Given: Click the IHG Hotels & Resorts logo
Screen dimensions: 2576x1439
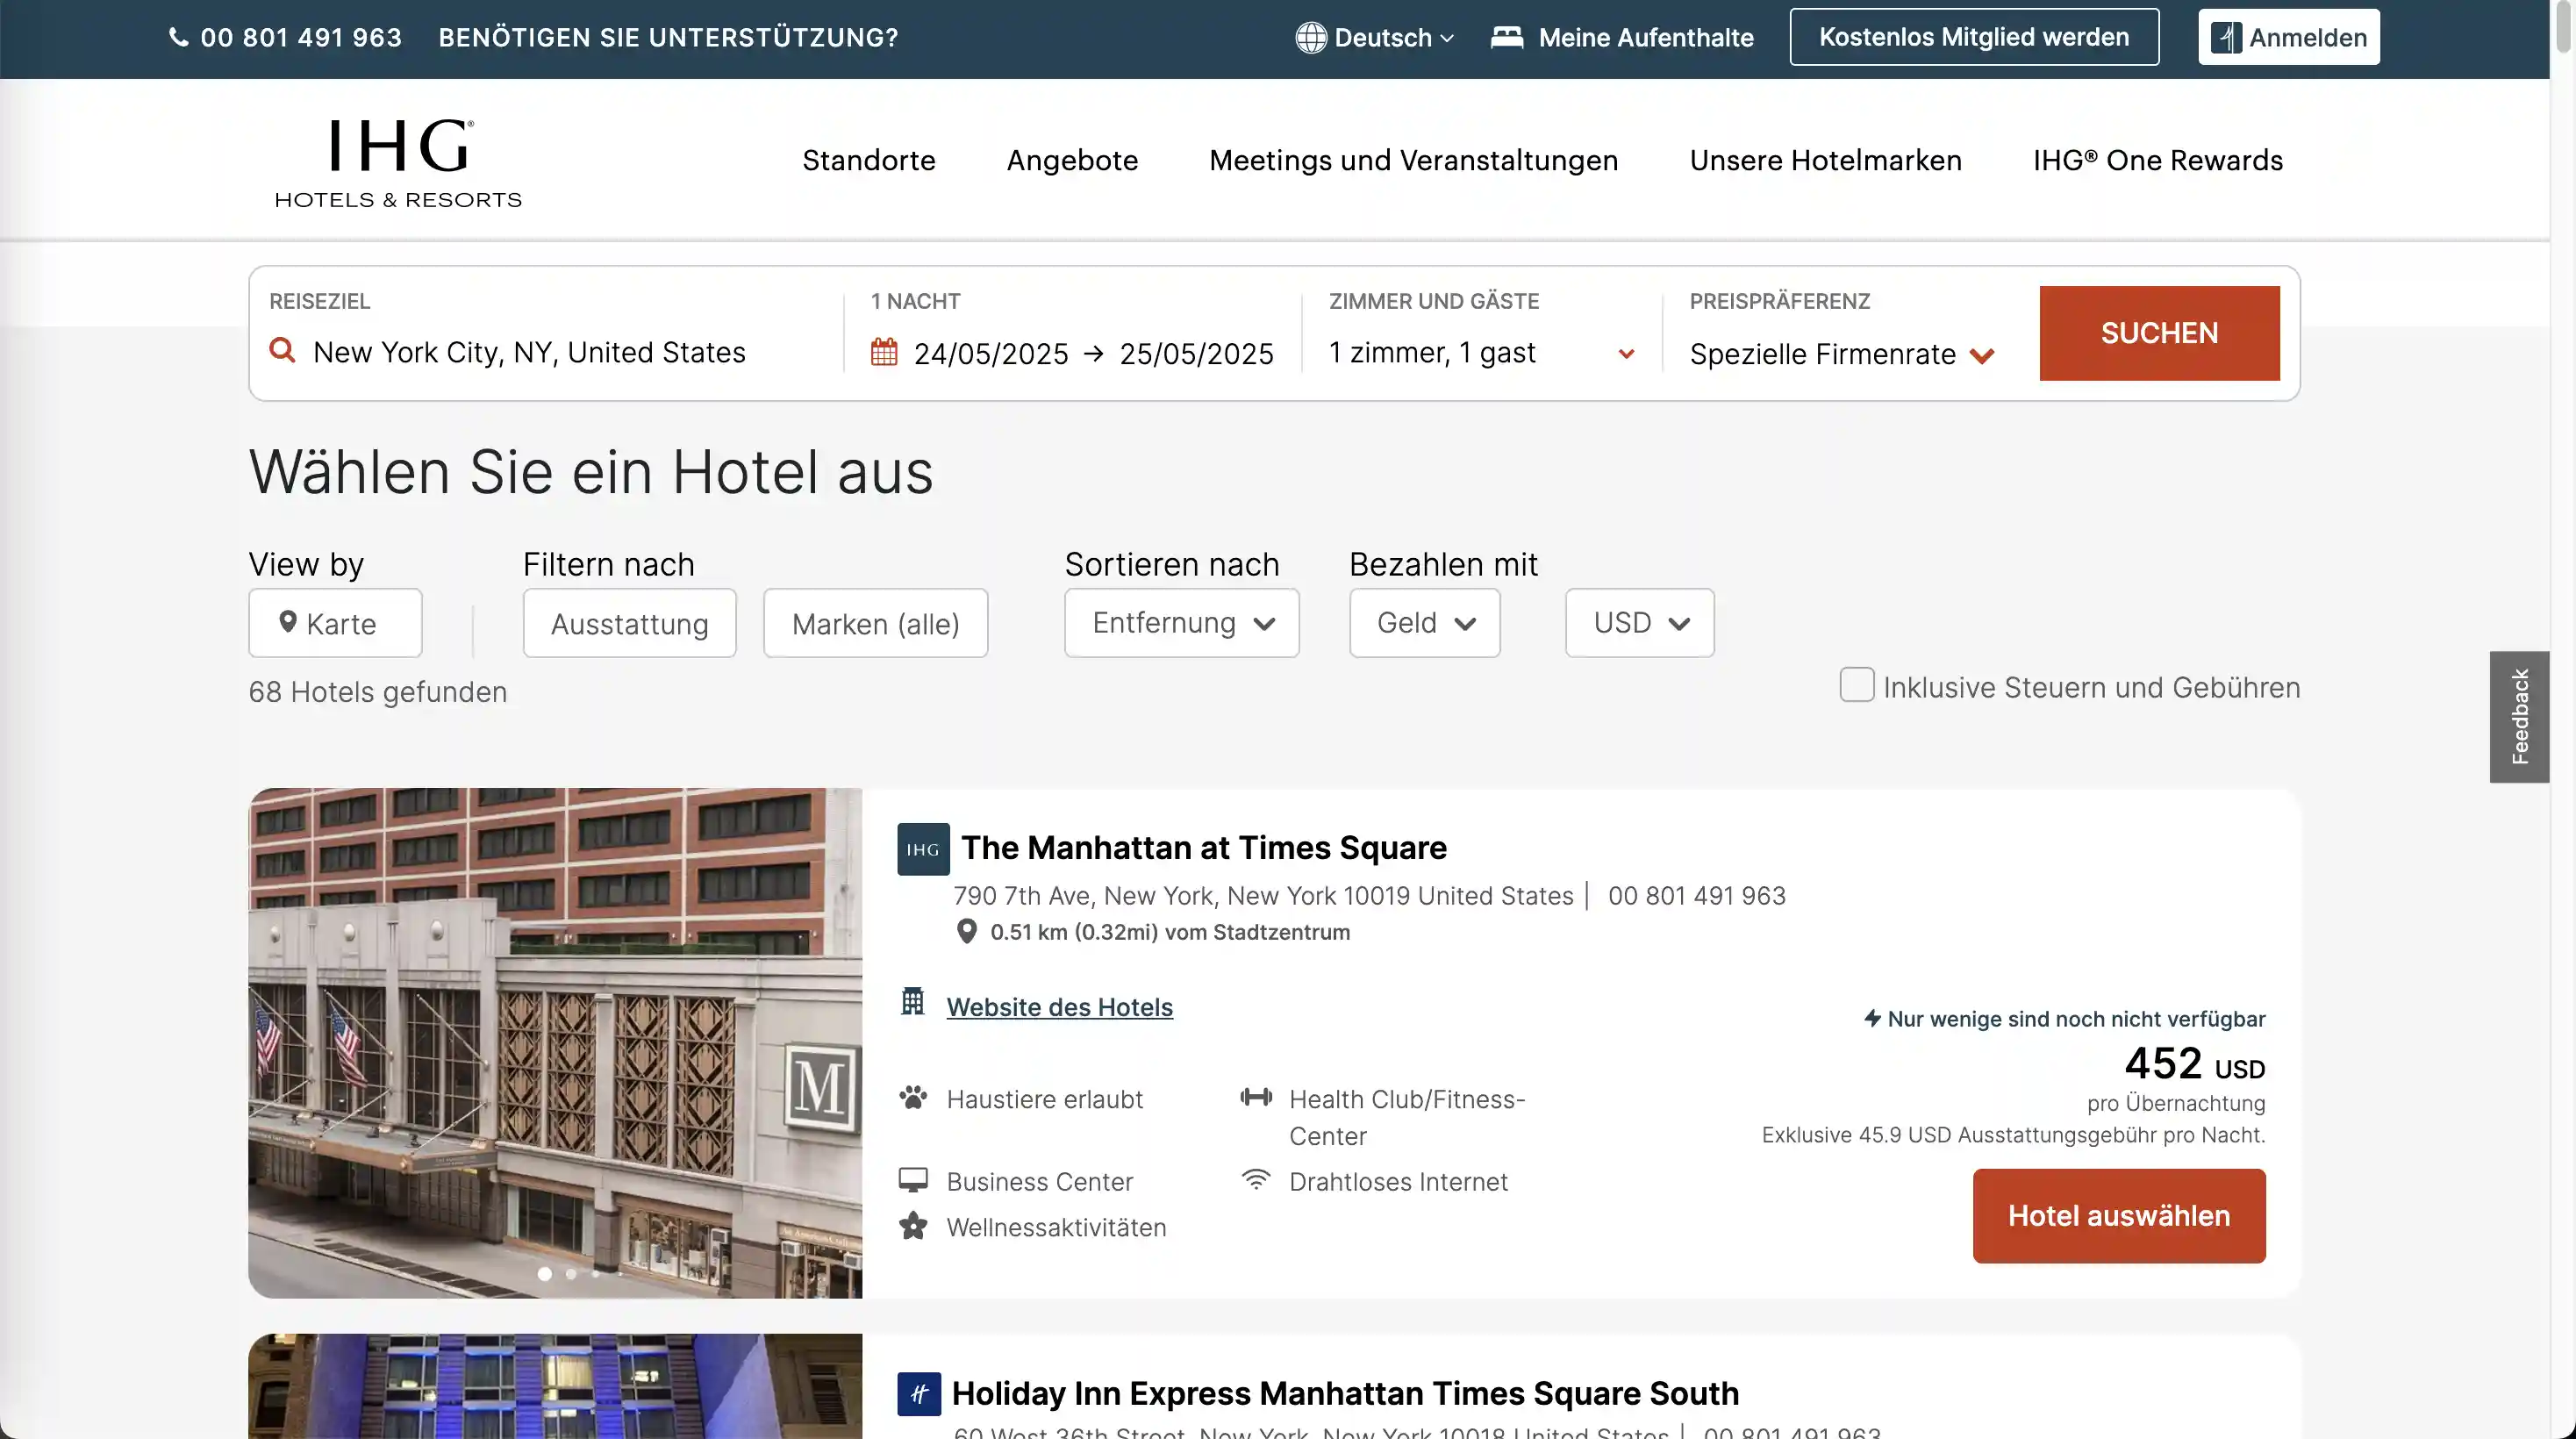Looking at the screenshot, I should (x=398, y=163).
